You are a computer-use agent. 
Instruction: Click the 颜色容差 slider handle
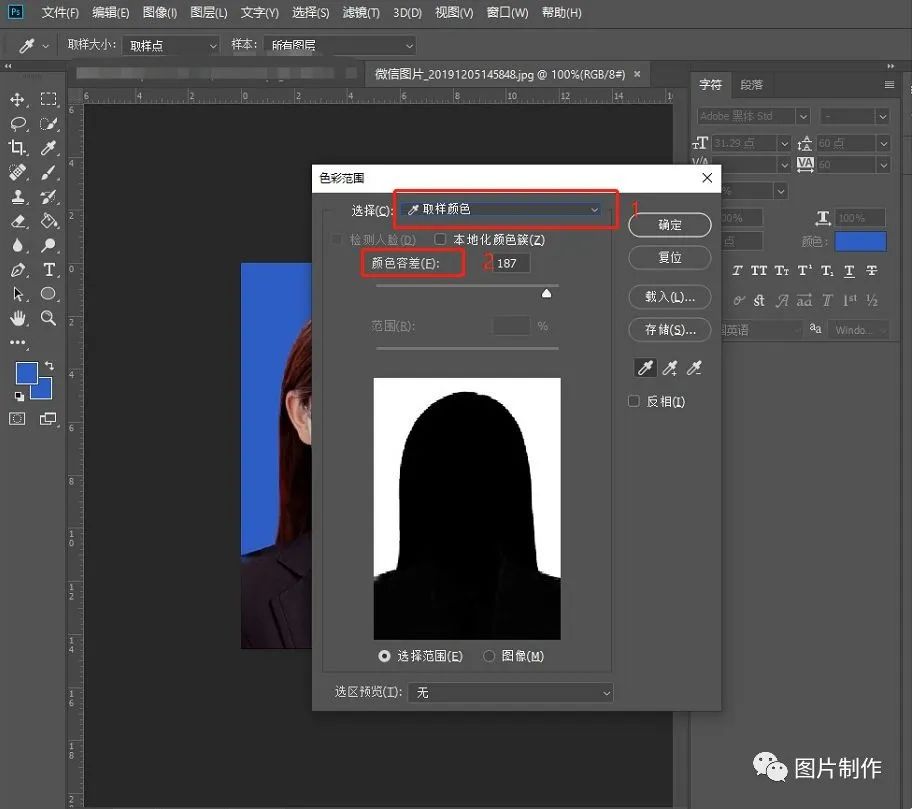(546, 293)
